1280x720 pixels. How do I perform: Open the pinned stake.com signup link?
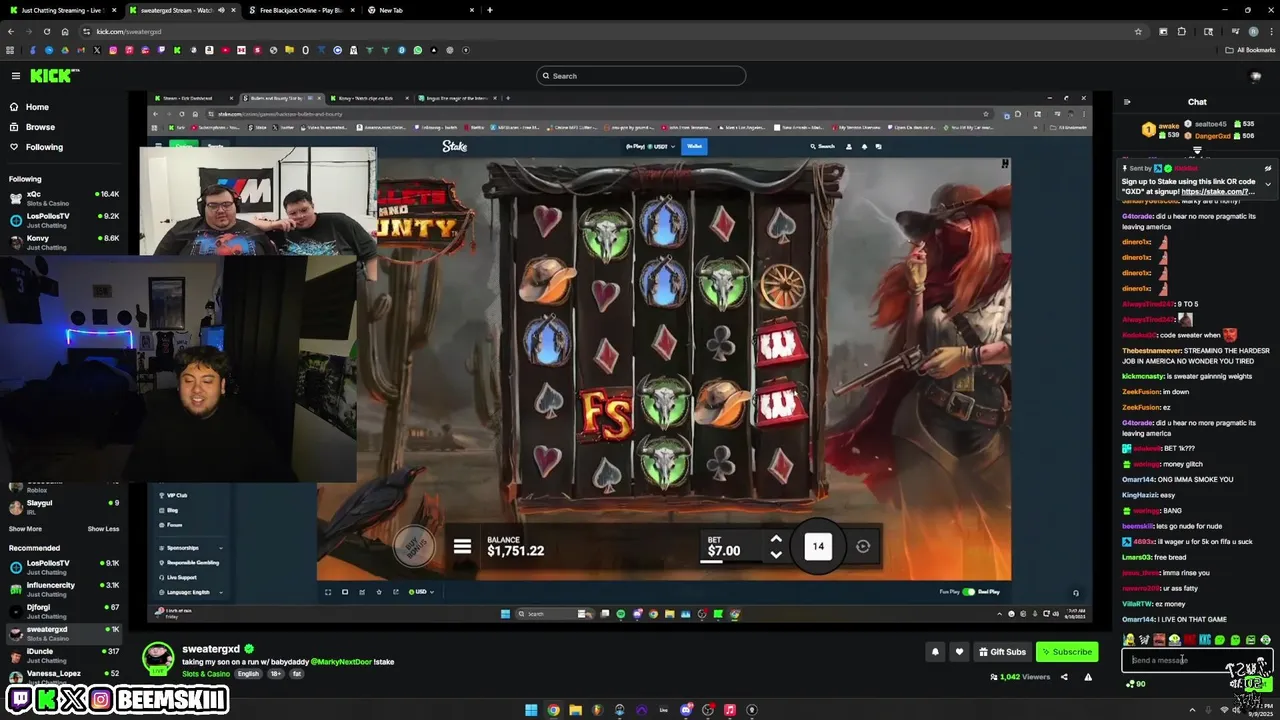(x=1217, y=192)
